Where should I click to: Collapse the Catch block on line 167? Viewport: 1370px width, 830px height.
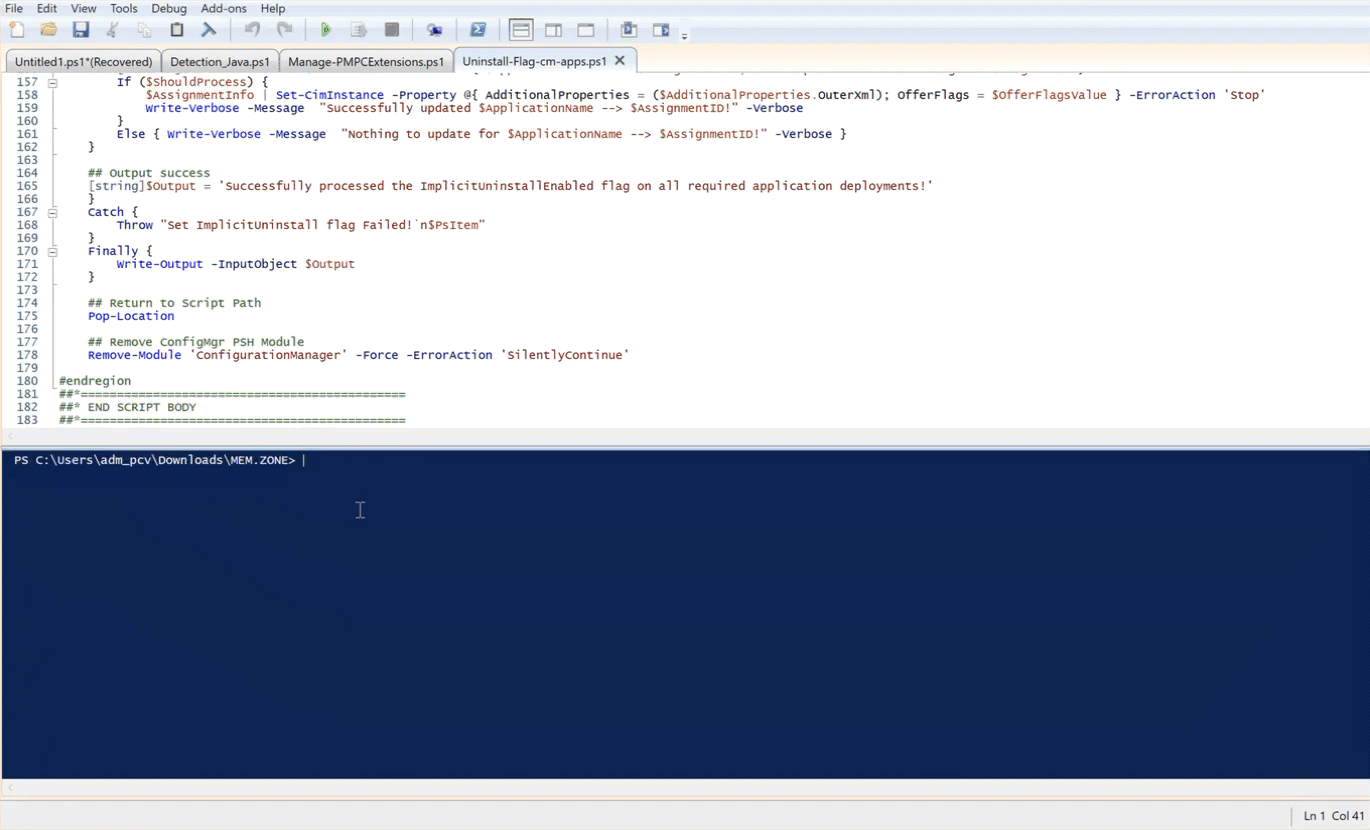pos(51,212)
